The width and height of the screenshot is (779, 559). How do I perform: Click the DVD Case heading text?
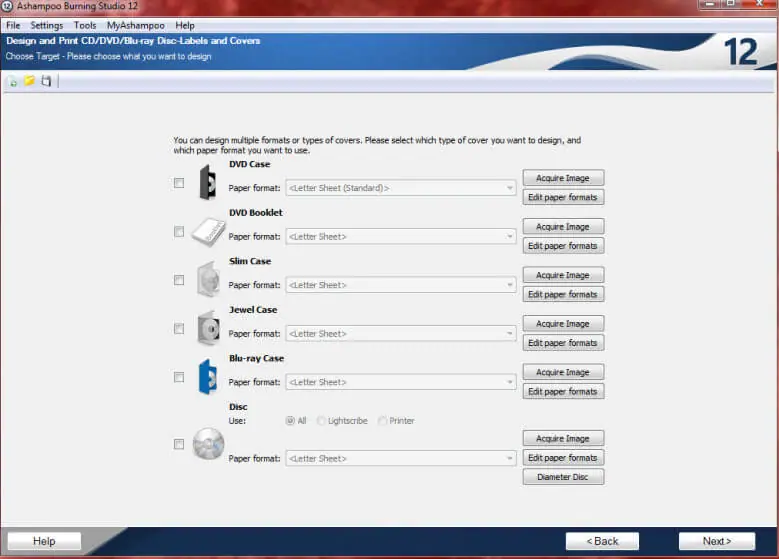(x=249, y=164)
